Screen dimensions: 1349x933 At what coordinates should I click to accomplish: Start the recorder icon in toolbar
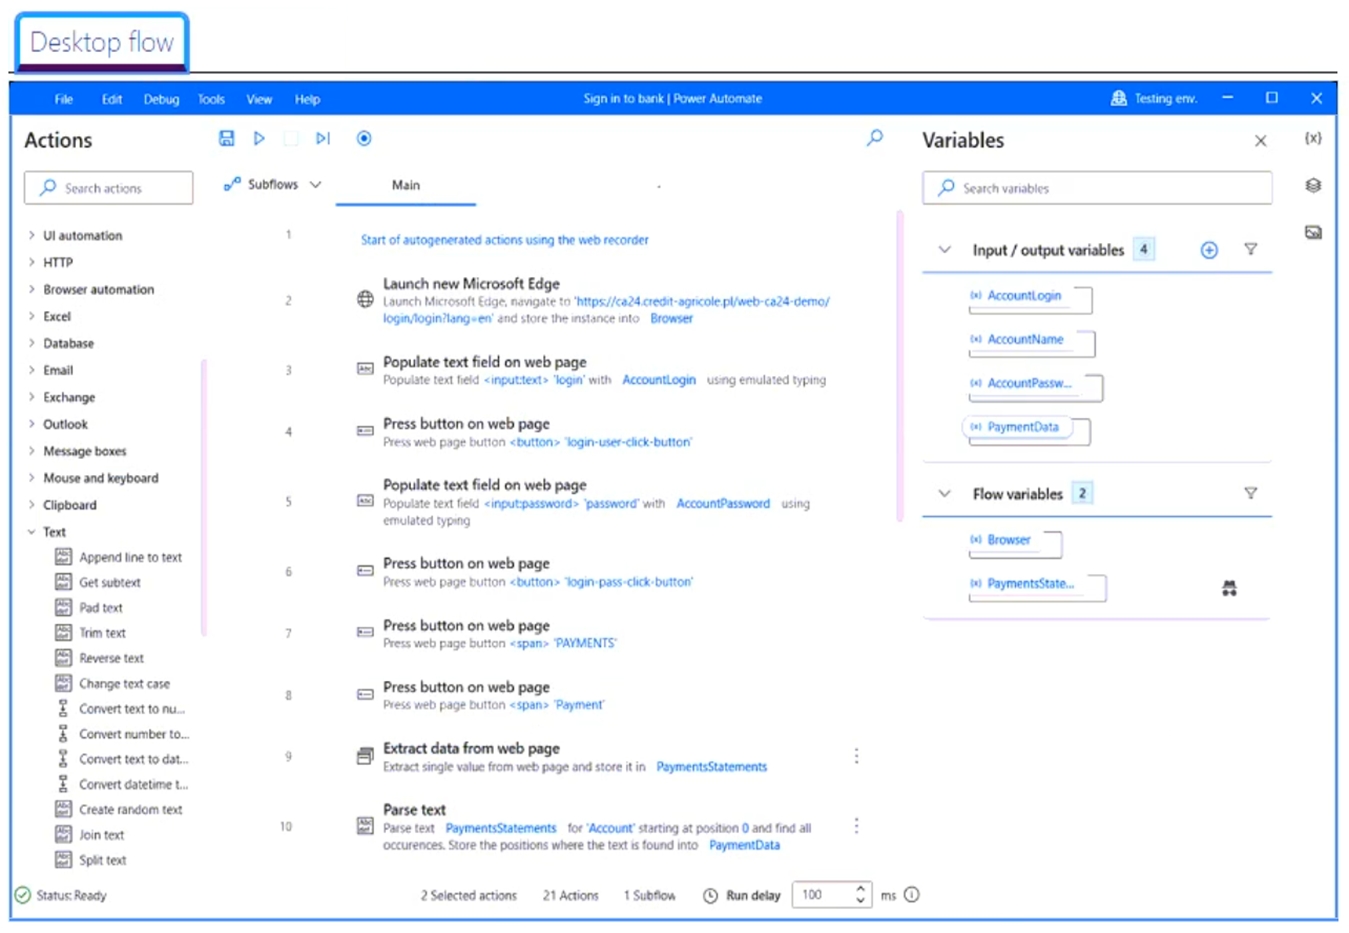click(x=364, y=139)
